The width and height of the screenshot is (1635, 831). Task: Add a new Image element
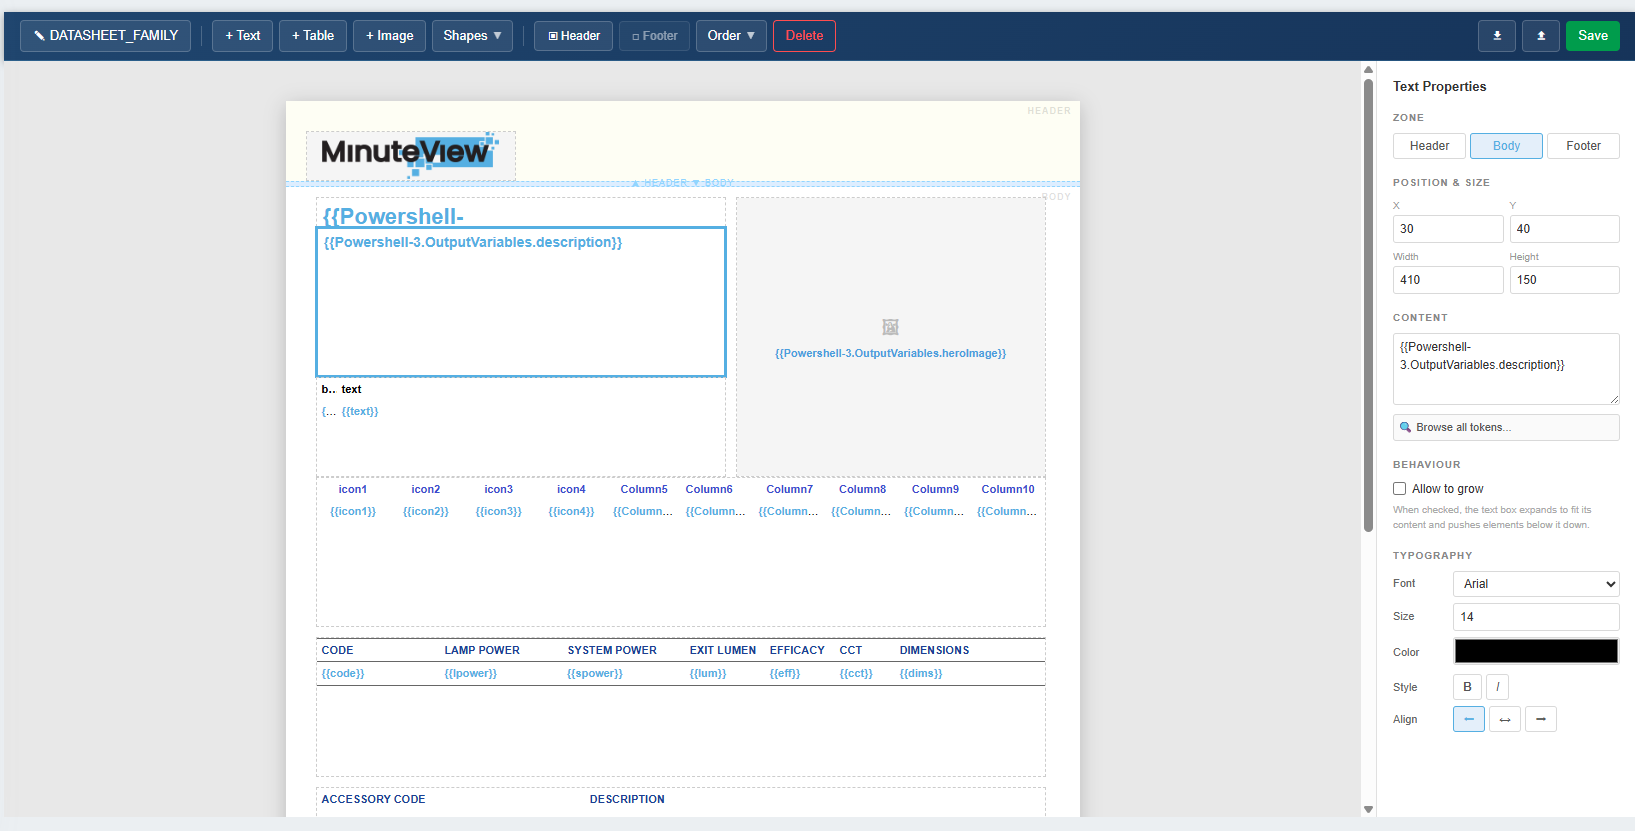click(389, 36)
